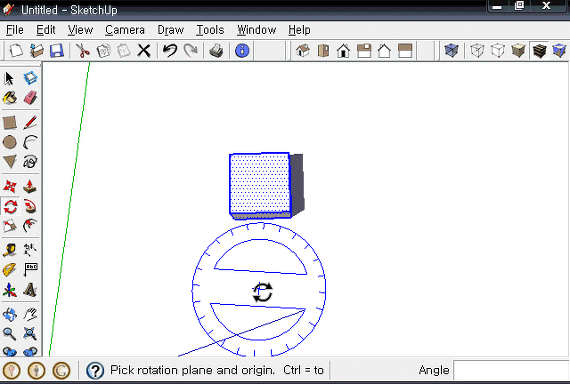The image size is (570, 384).
Task: Open a file using the Open icon
Action: [x=37, y=51]
